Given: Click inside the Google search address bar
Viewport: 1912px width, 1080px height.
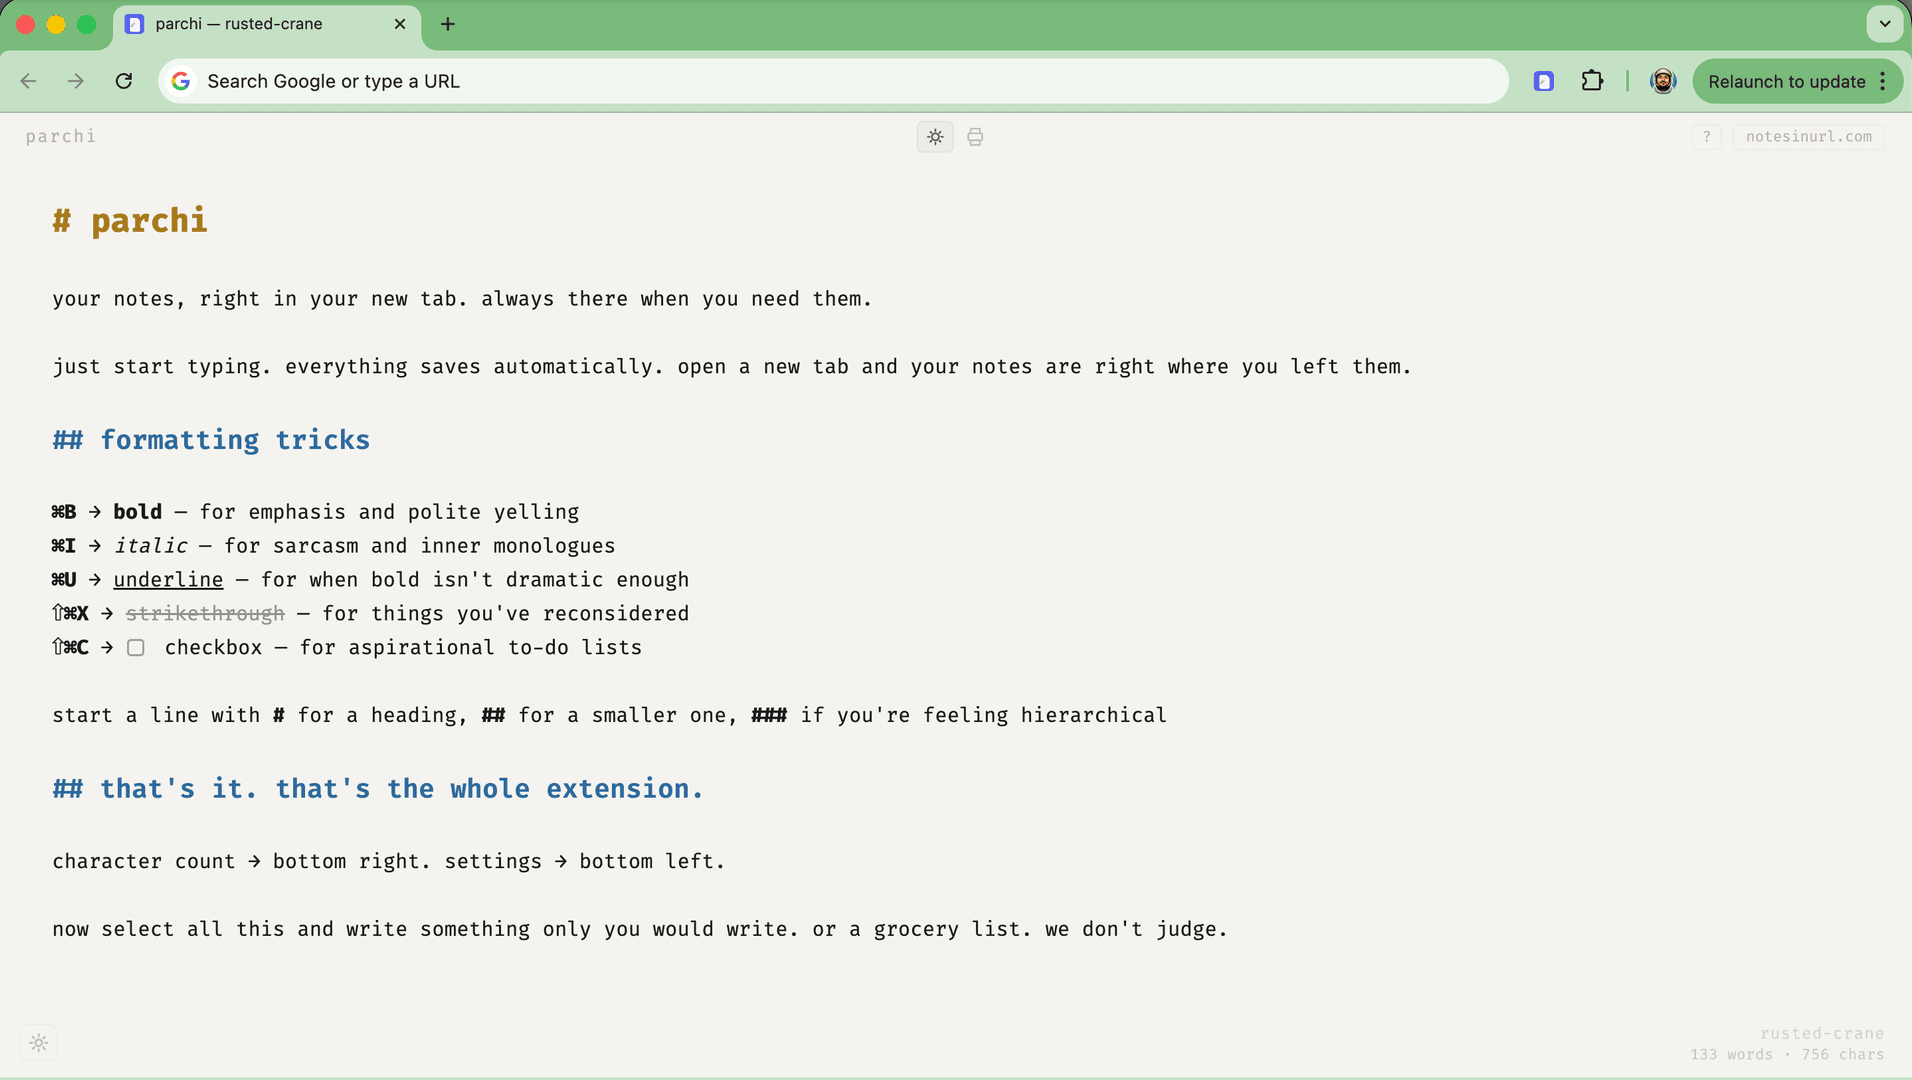Looking at the screenshot, I should coord(700,81).
